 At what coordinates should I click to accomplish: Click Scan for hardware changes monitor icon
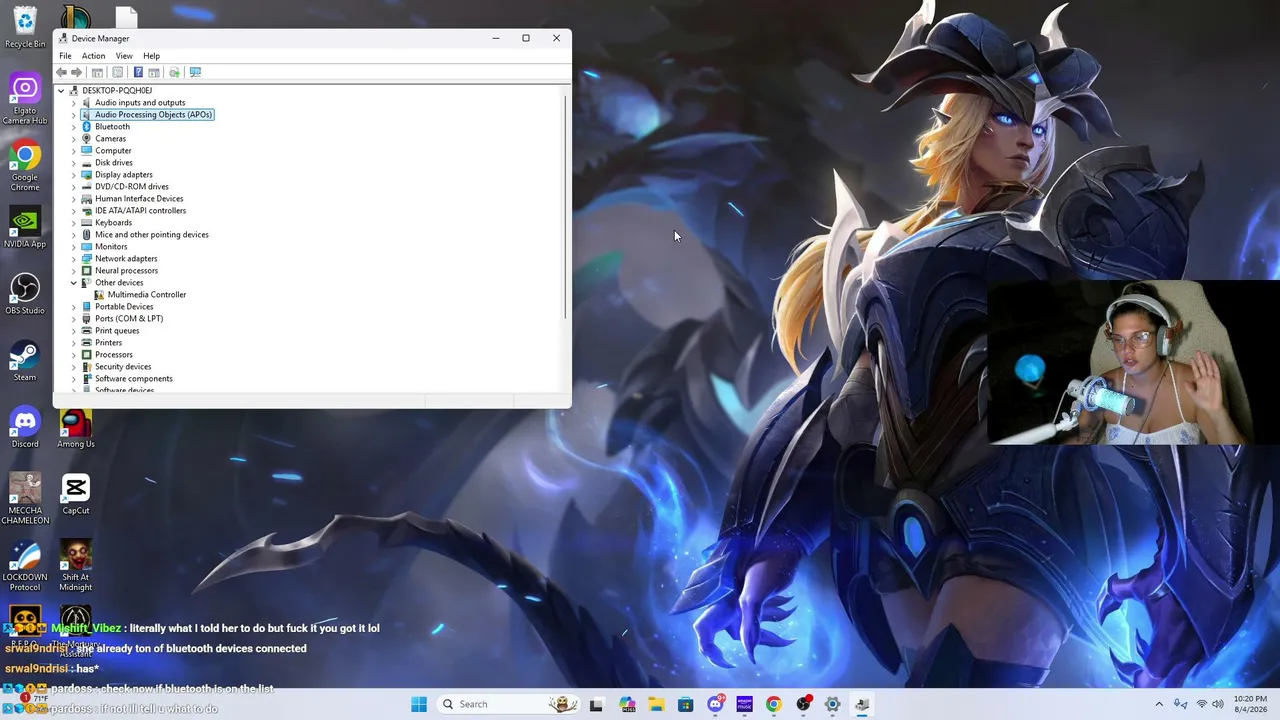pos(195,72)
